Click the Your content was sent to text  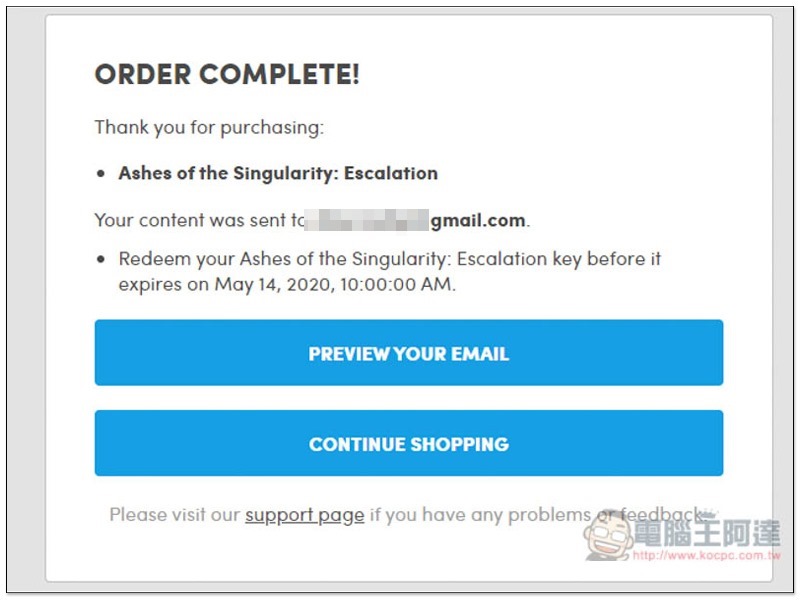tap(199, 220)
